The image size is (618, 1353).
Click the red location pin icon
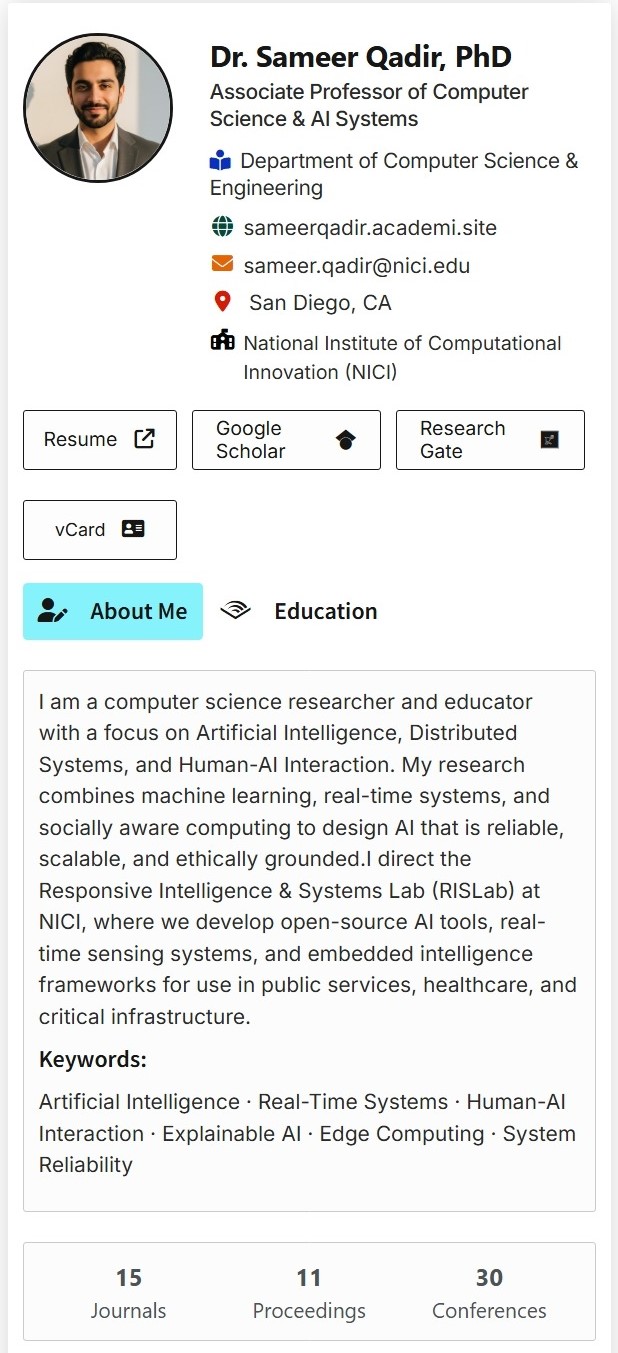point(222,301)
